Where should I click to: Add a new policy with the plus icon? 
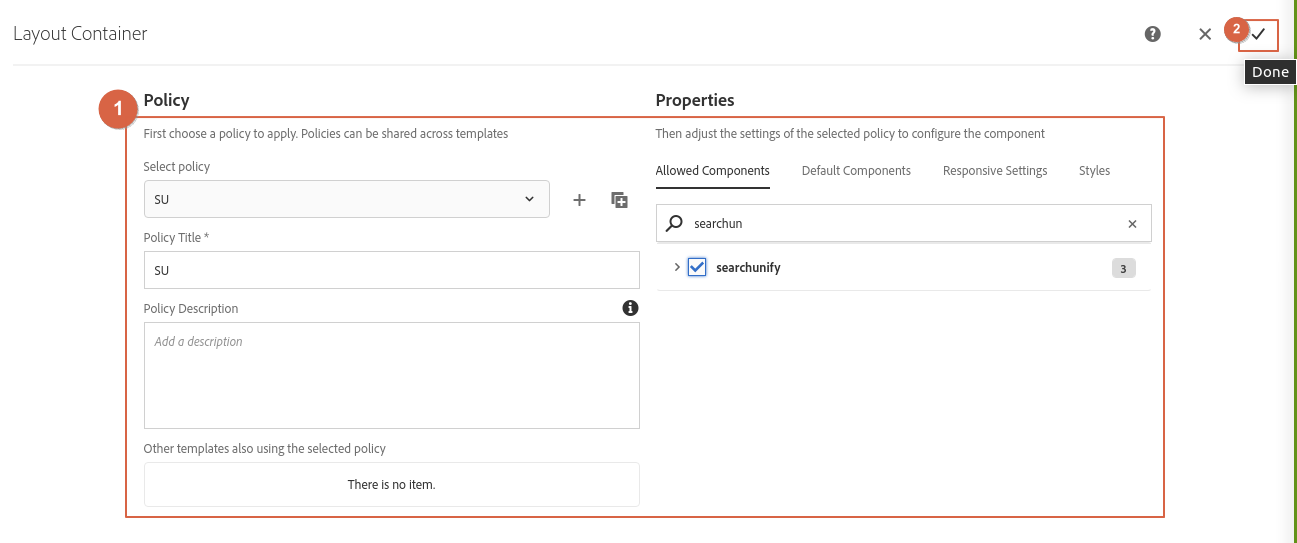click(x=579, y=200)
